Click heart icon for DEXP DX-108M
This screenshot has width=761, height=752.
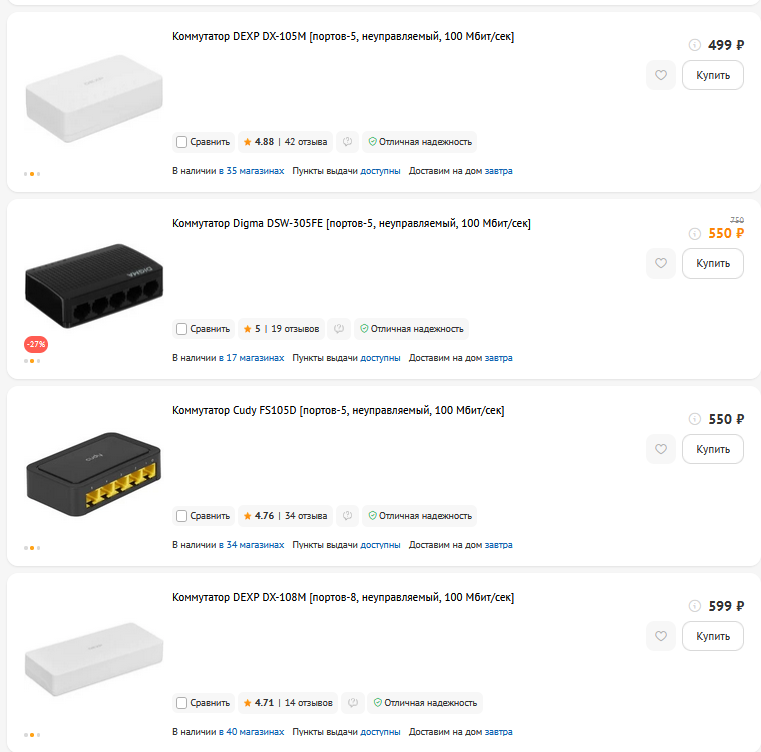(661, 636)
